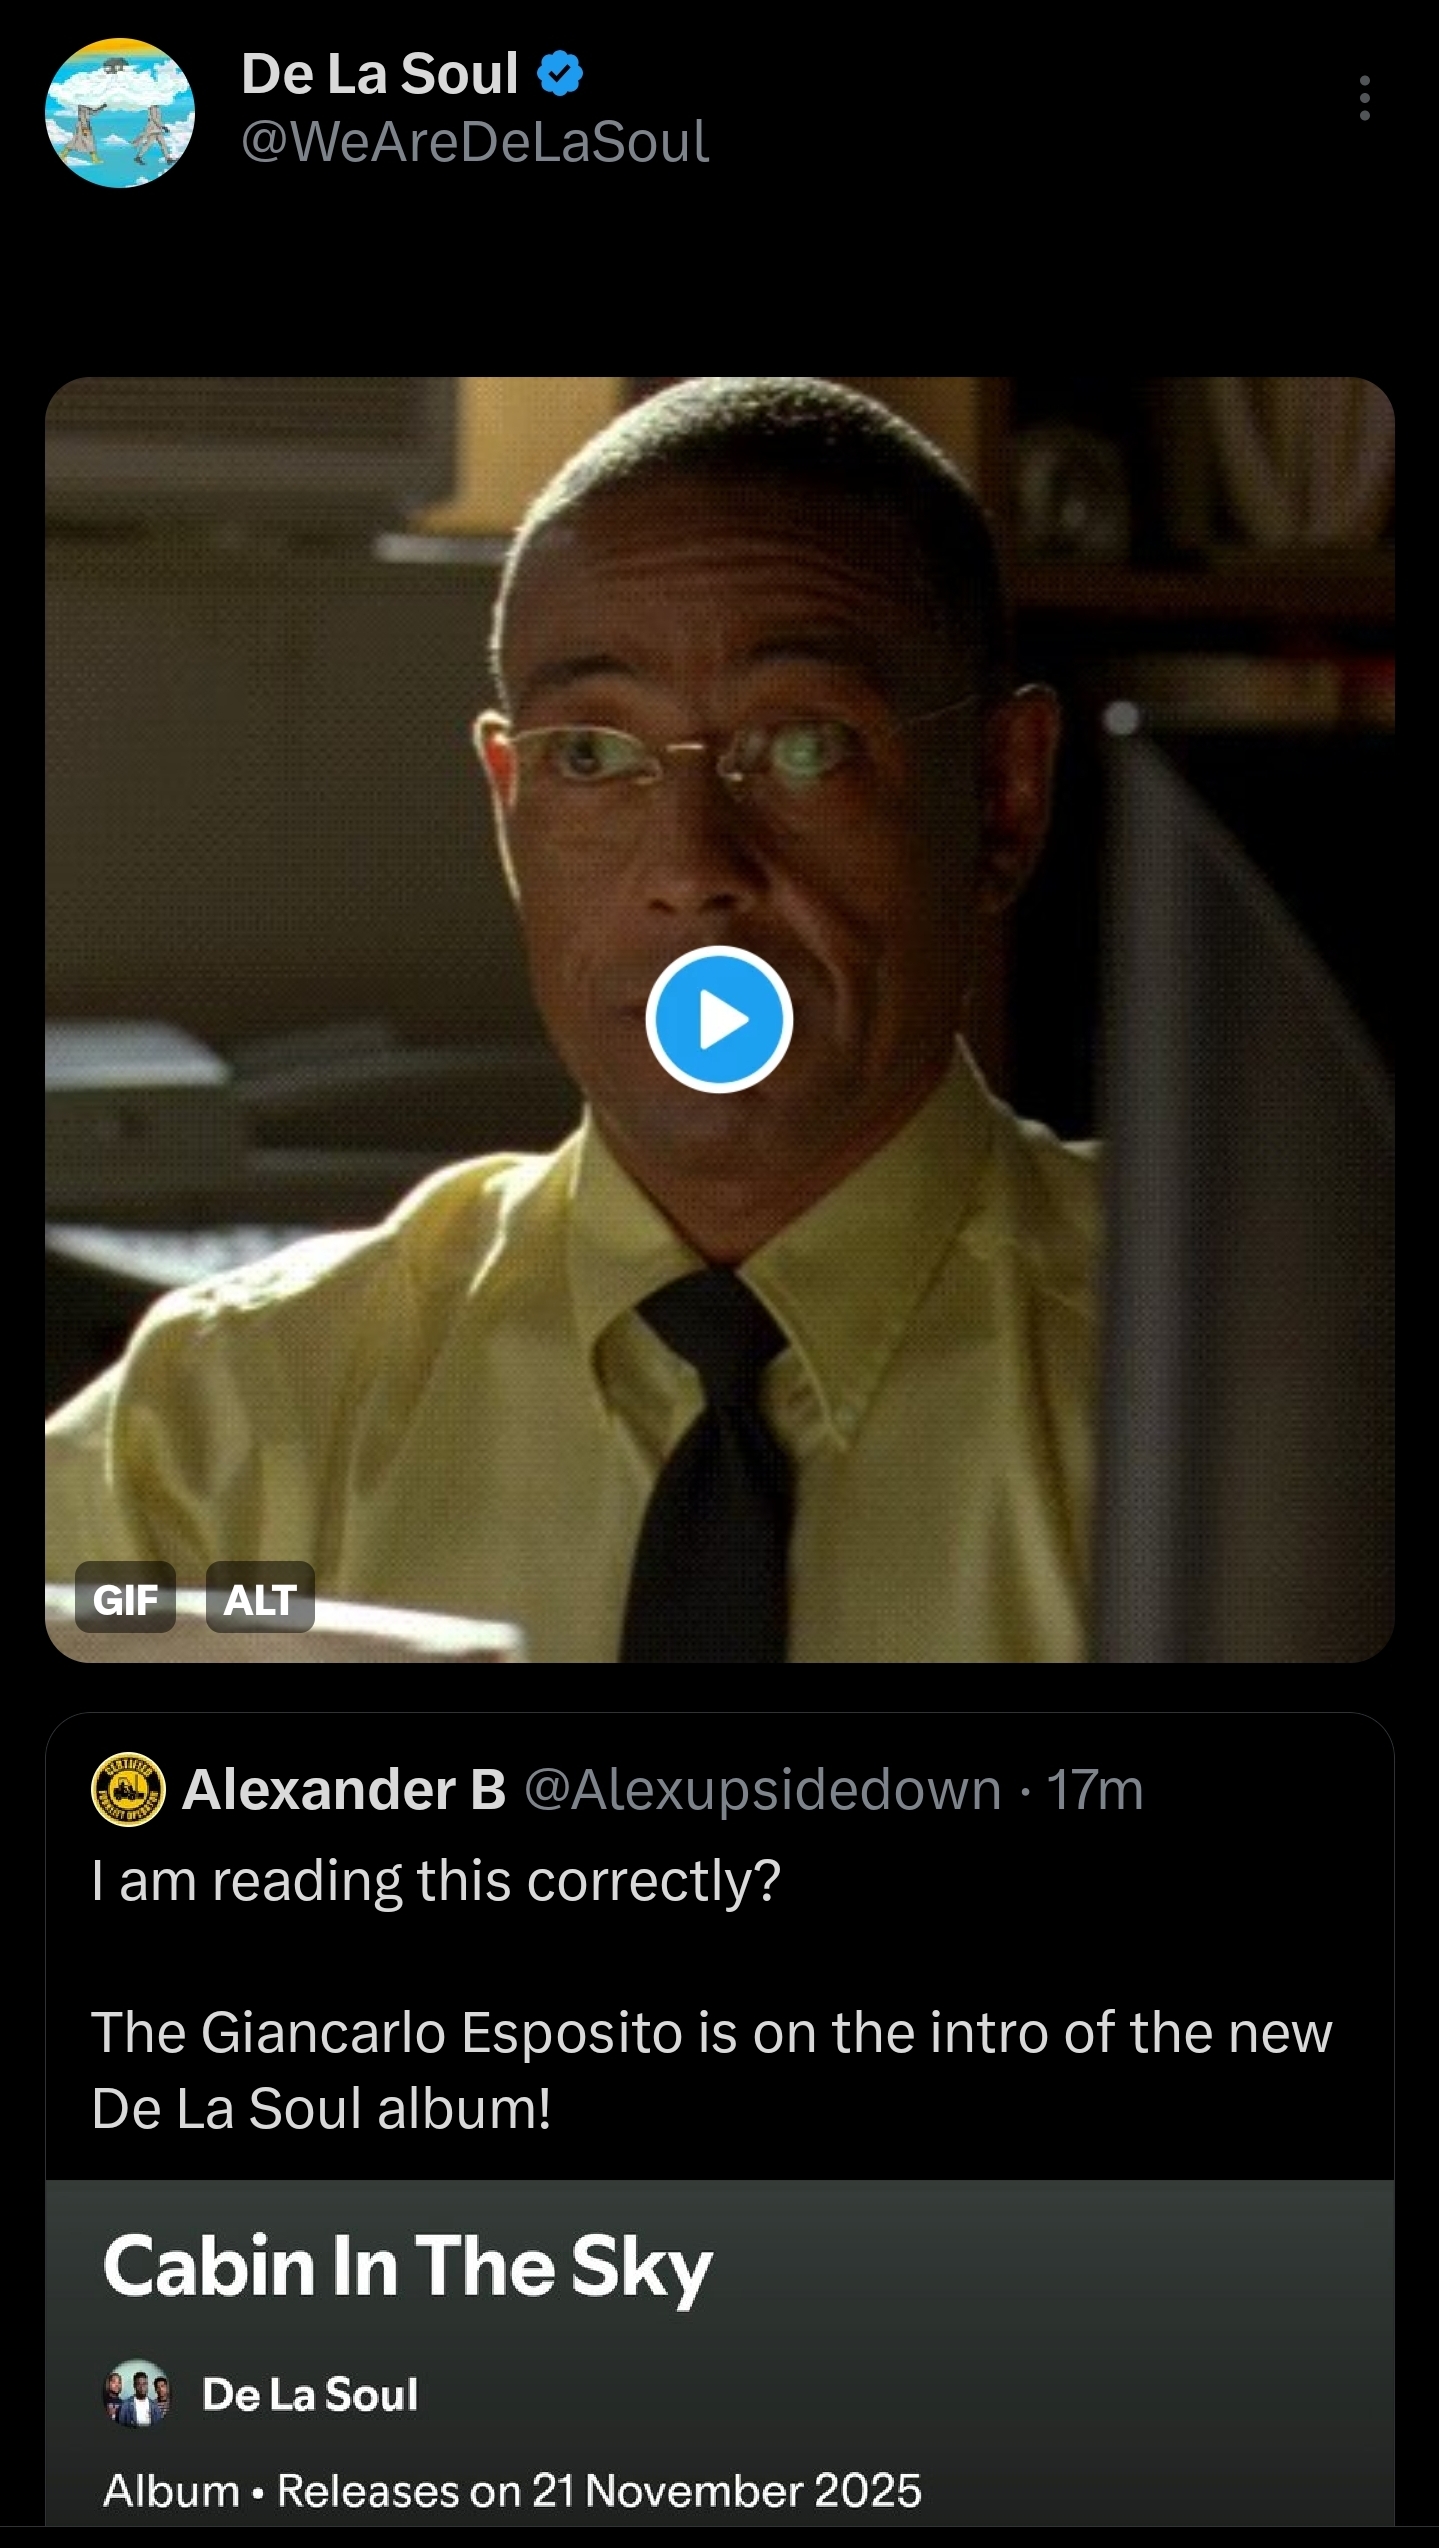Show the ALT image description

pos(260,1600)
